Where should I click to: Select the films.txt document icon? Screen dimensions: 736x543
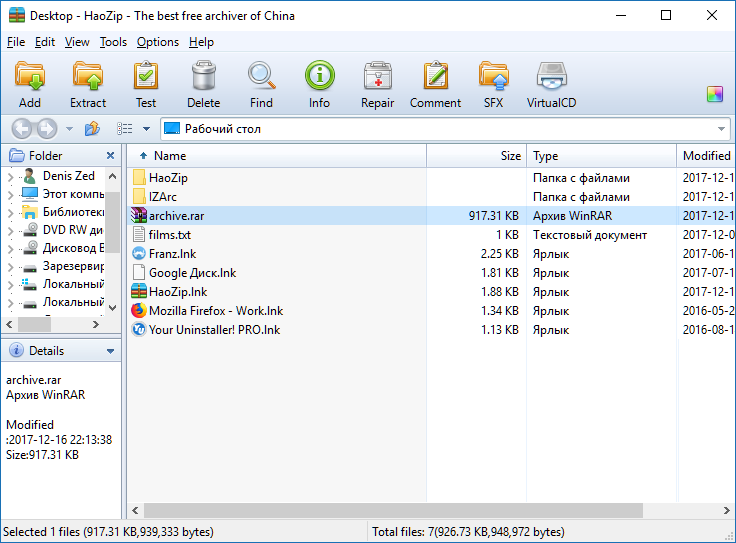tap(139, 234)
